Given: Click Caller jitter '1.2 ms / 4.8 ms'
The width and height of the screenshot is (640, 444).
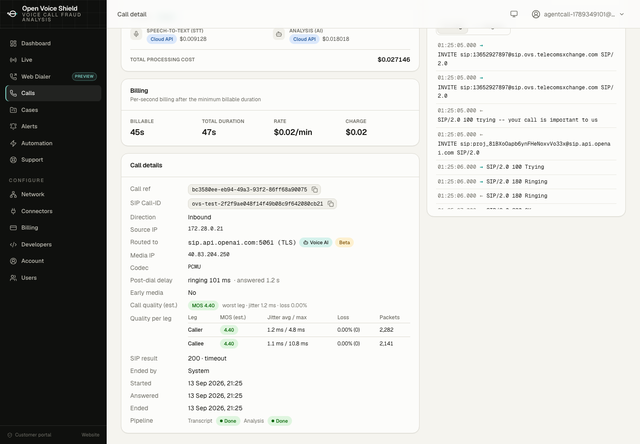Looking at the screenshot, I should [286, 330].
